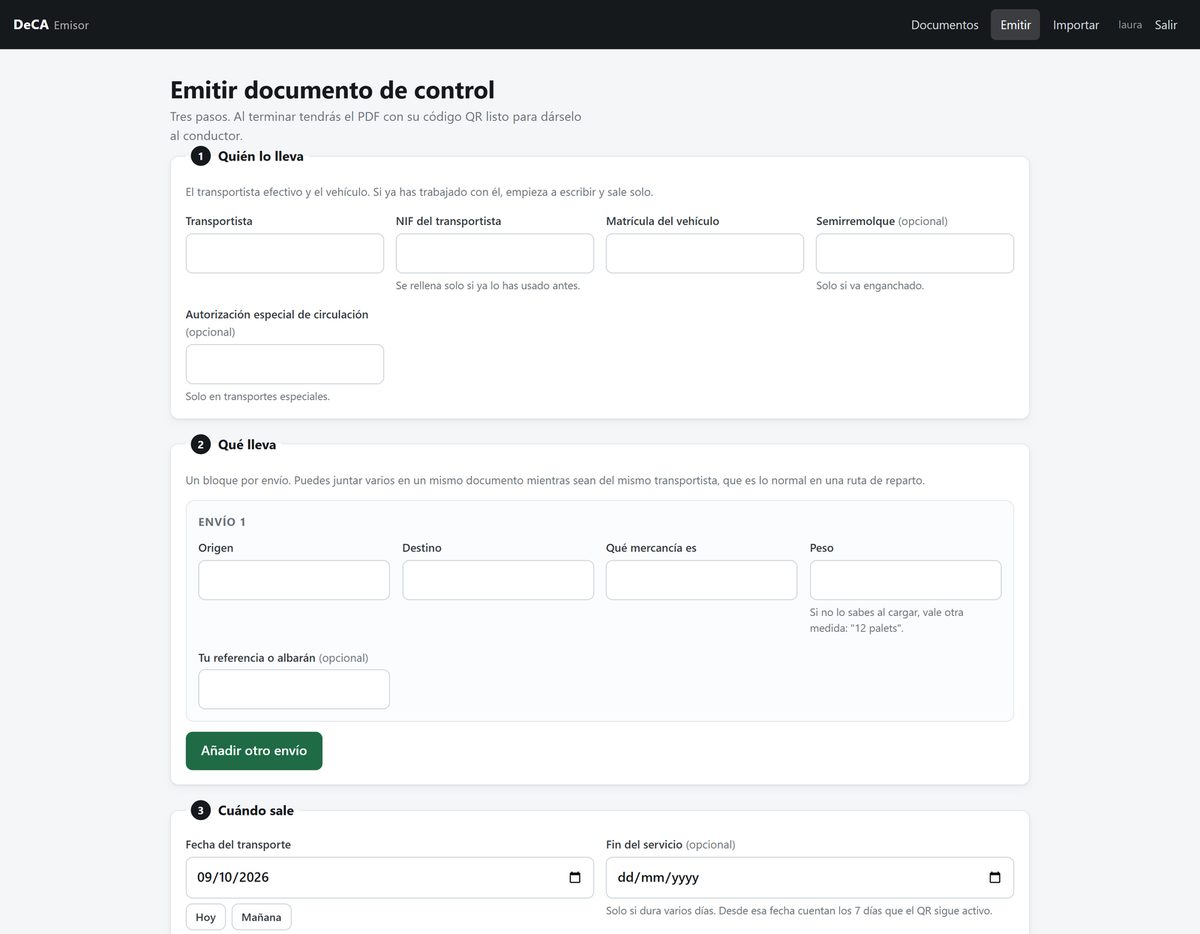Viewport: 1200px width, 934px height.
Task: Go to the DeCA Emisor home logo
Action: pos(51,25)
